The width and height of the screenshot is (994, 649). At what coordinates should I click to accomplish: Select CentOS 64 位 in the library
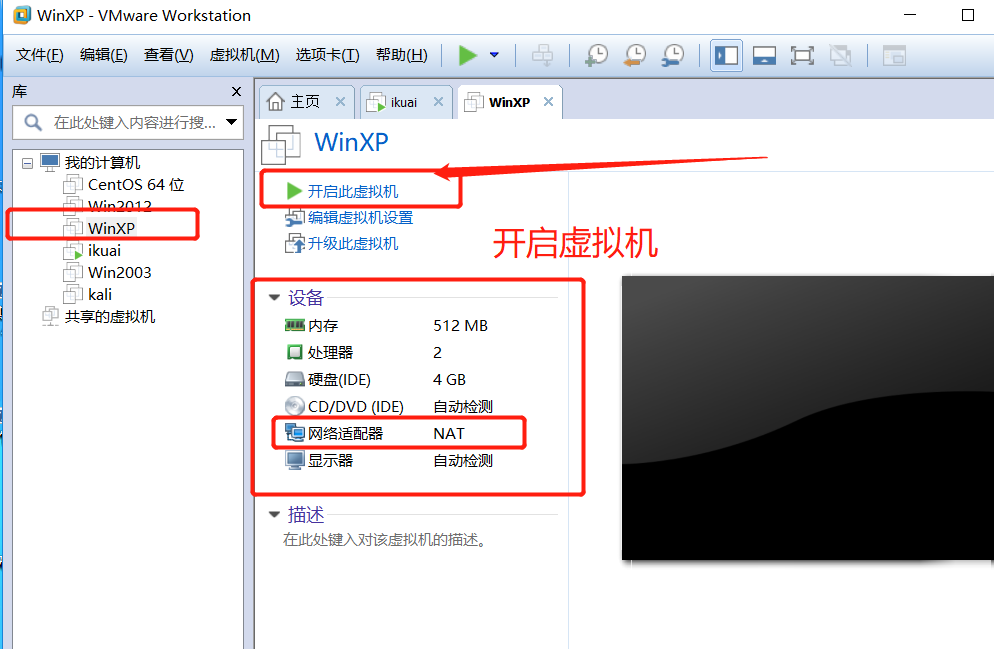[x=136, y=184]
